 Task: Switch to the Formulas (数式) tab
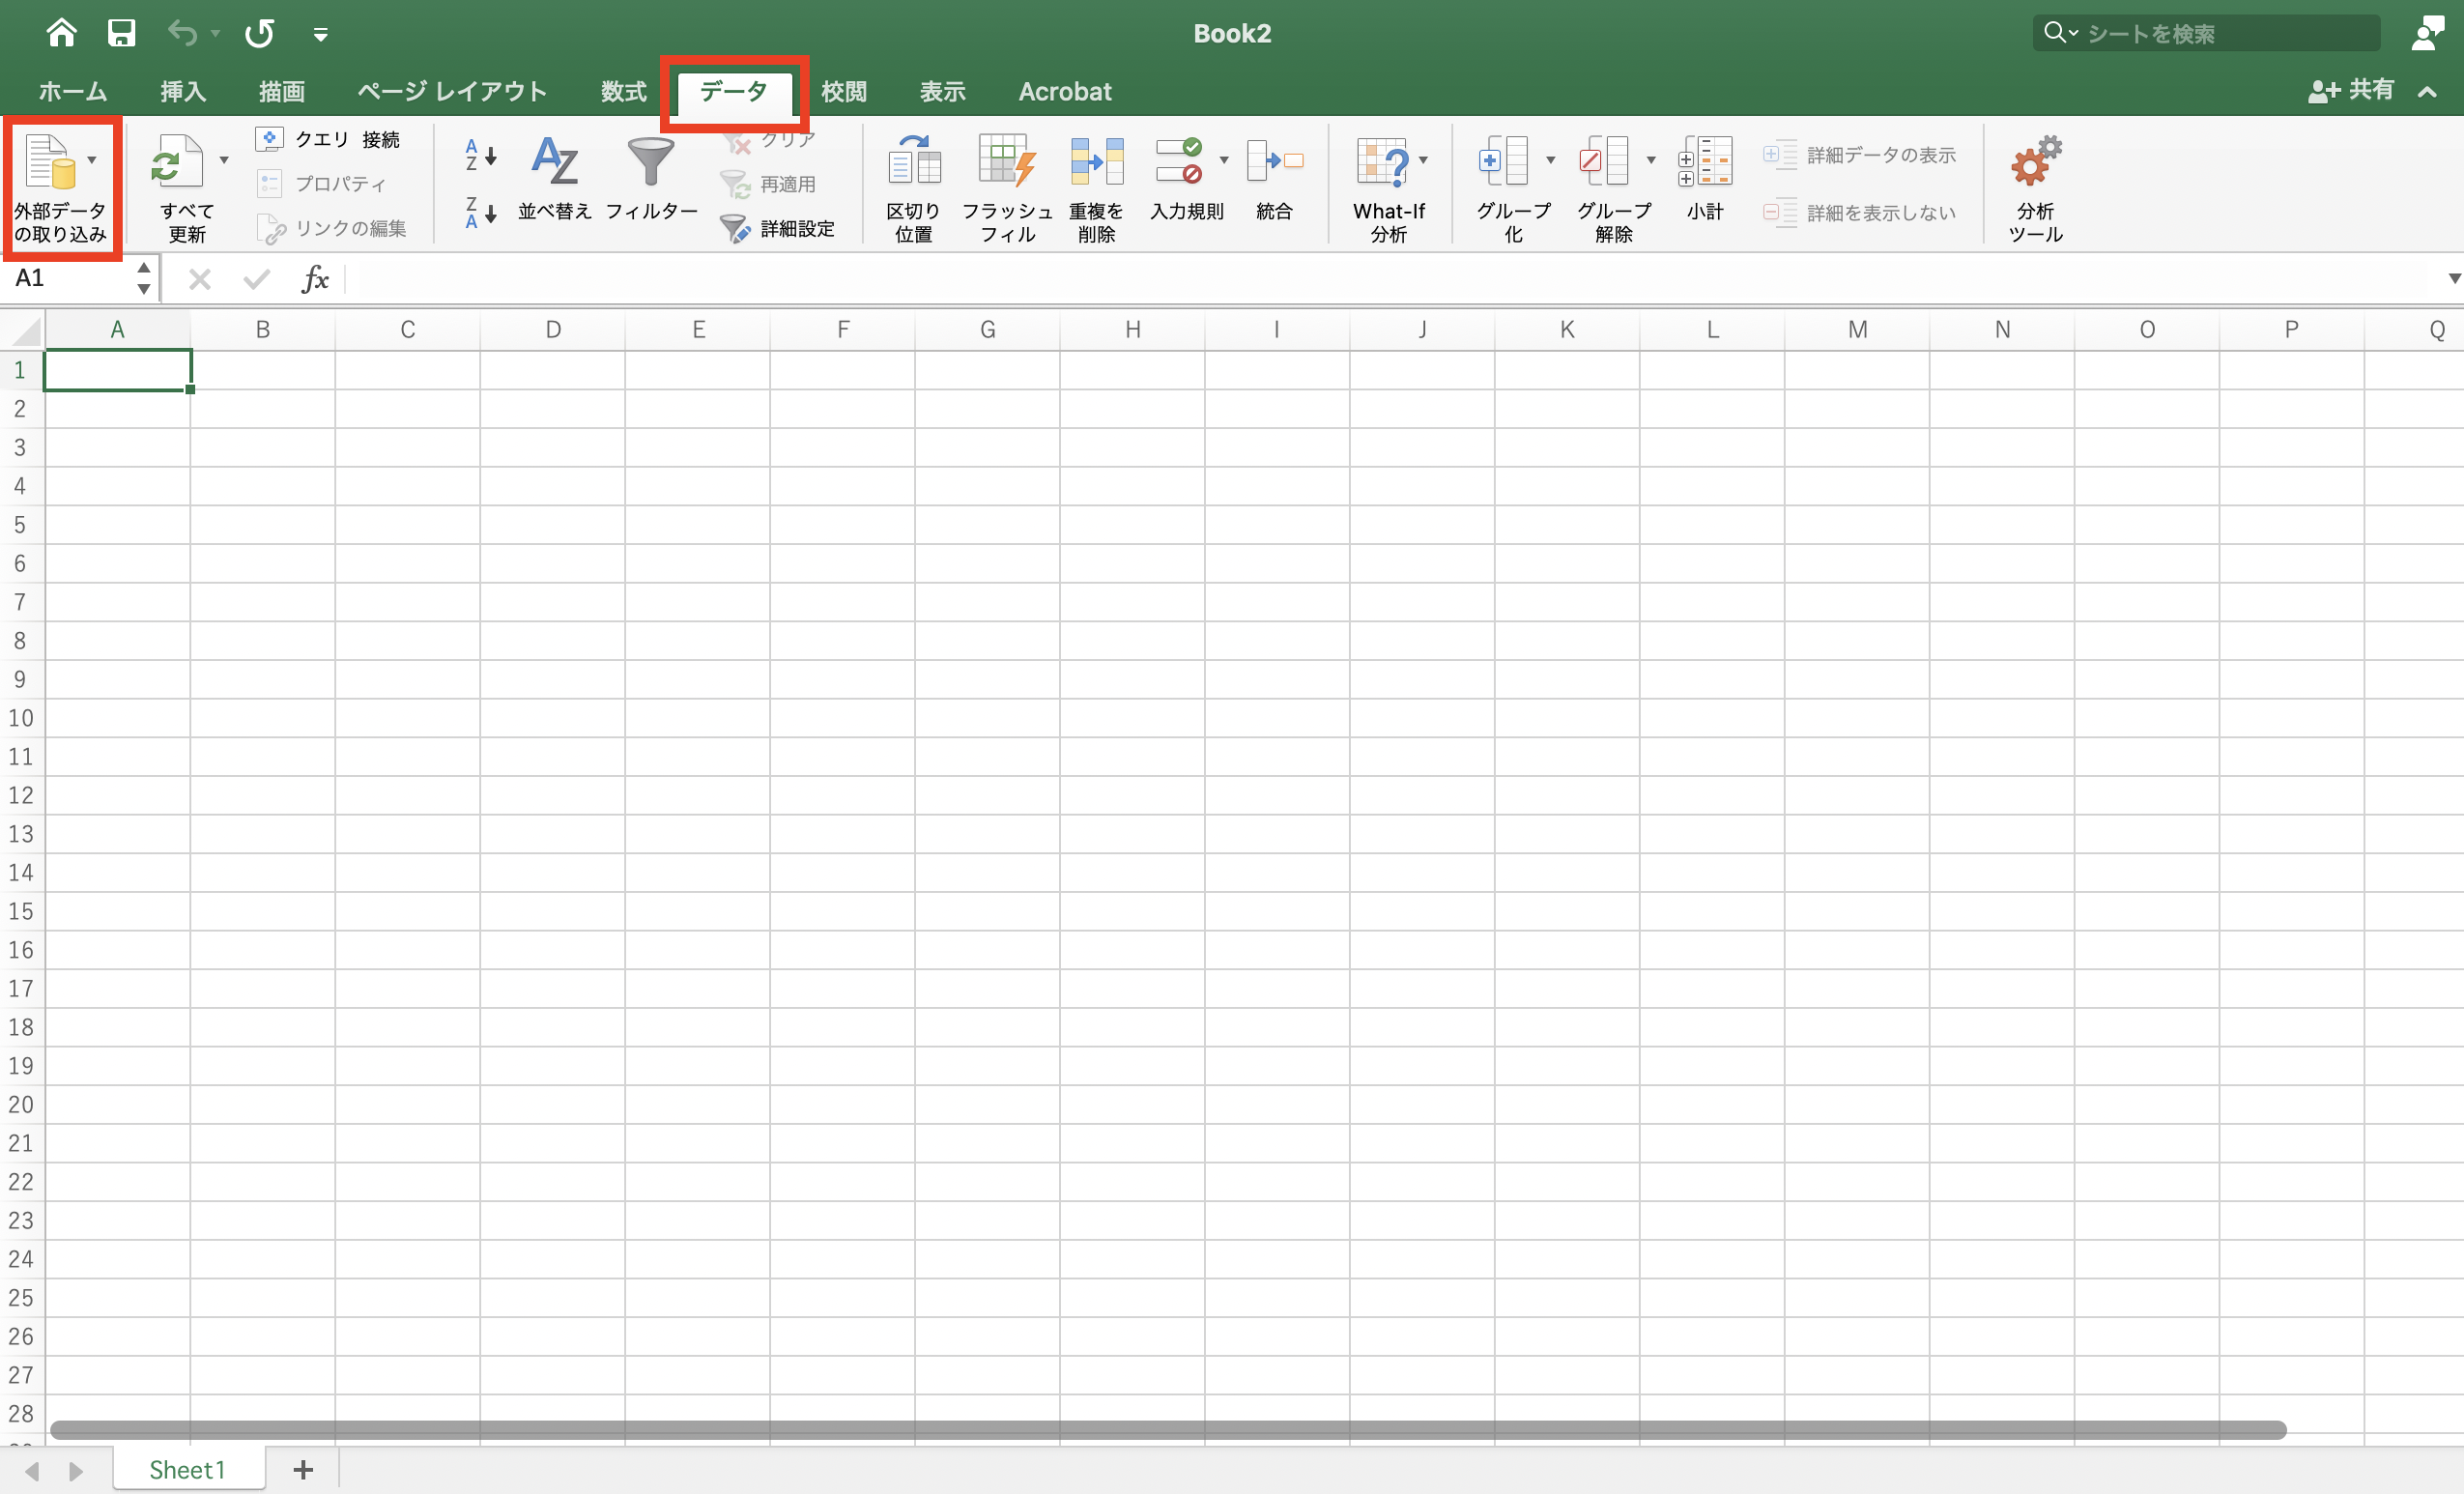[623, 92]
